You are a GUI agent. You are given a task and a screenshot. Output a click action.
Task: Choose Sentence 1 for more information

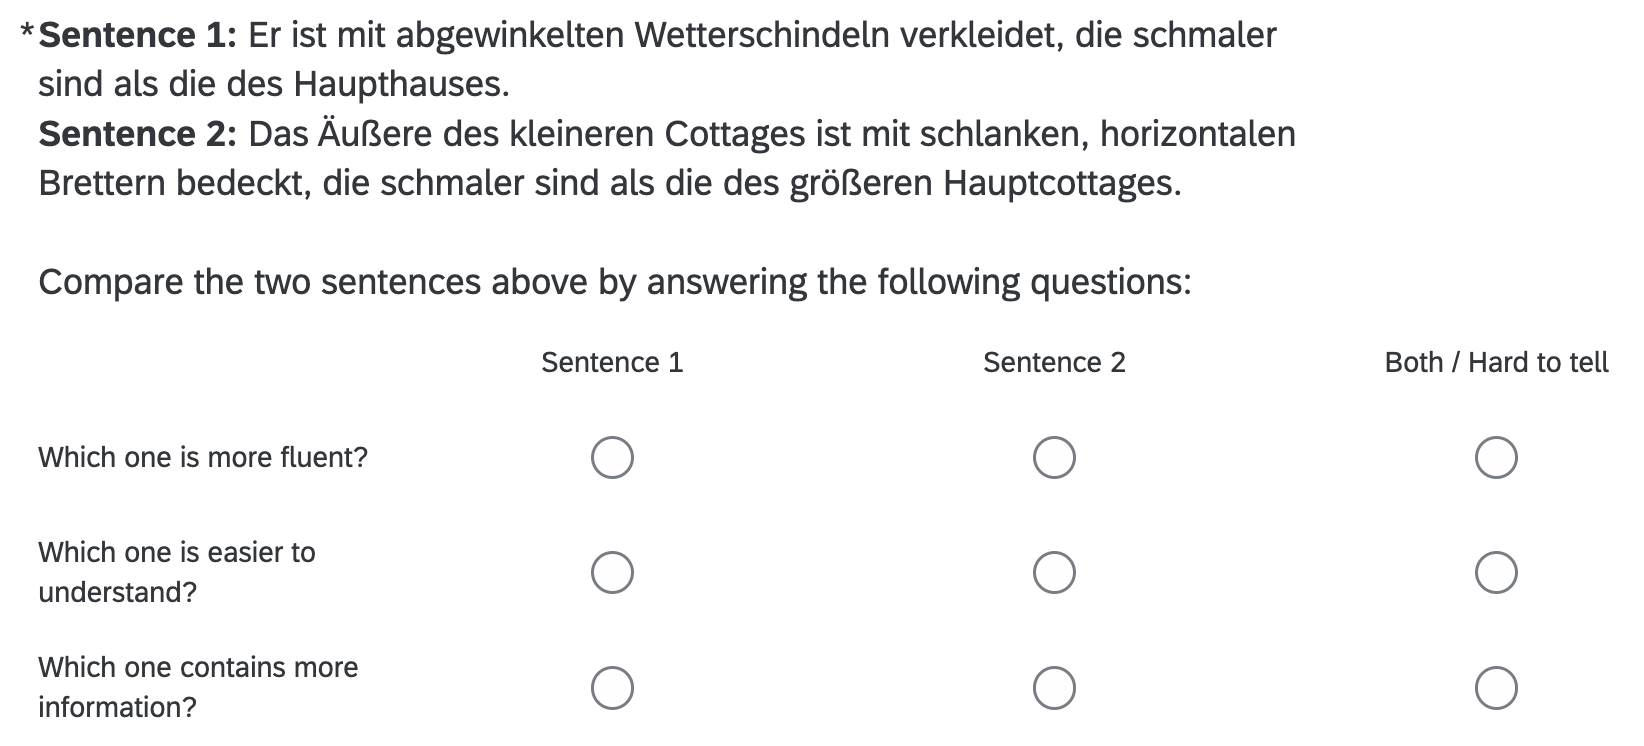(x=612, y=688)
